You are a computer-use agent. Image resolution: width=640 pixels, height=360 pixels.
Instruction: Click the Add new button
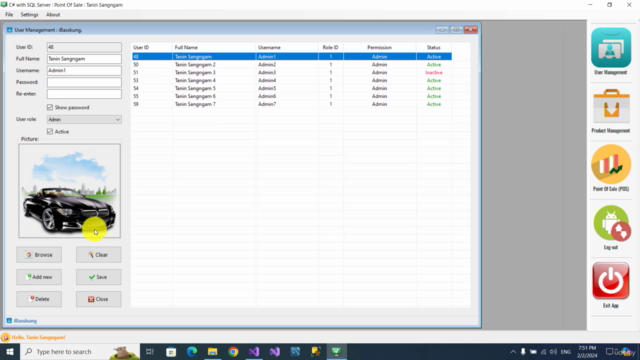(x=39, y=277)
